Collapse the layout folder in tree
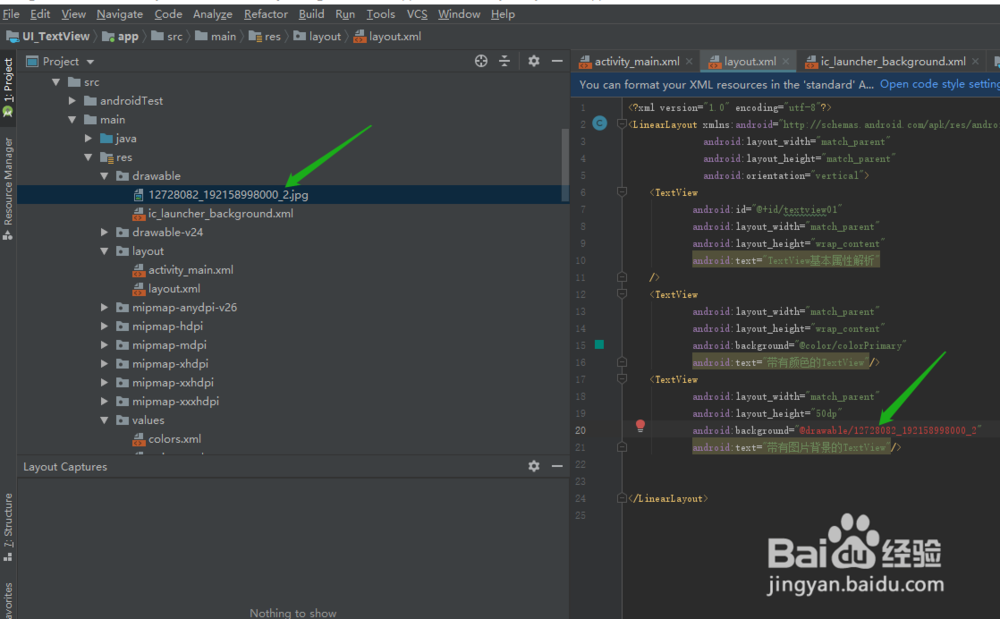The width and height of the screenshot is (1000, 619). (104, 251)
